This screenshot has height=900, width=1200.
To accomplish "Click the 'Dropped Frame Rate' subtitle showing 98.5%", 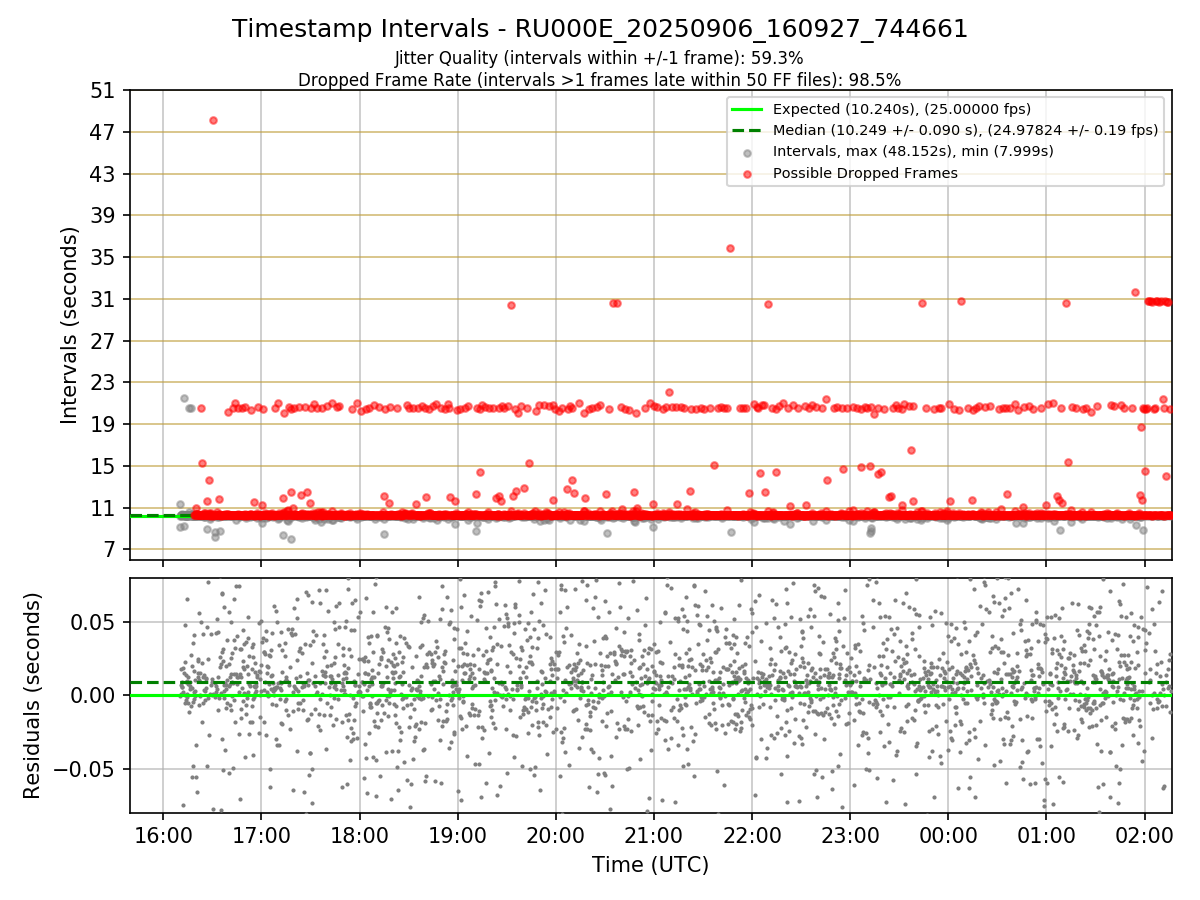I will click(599, 79).
